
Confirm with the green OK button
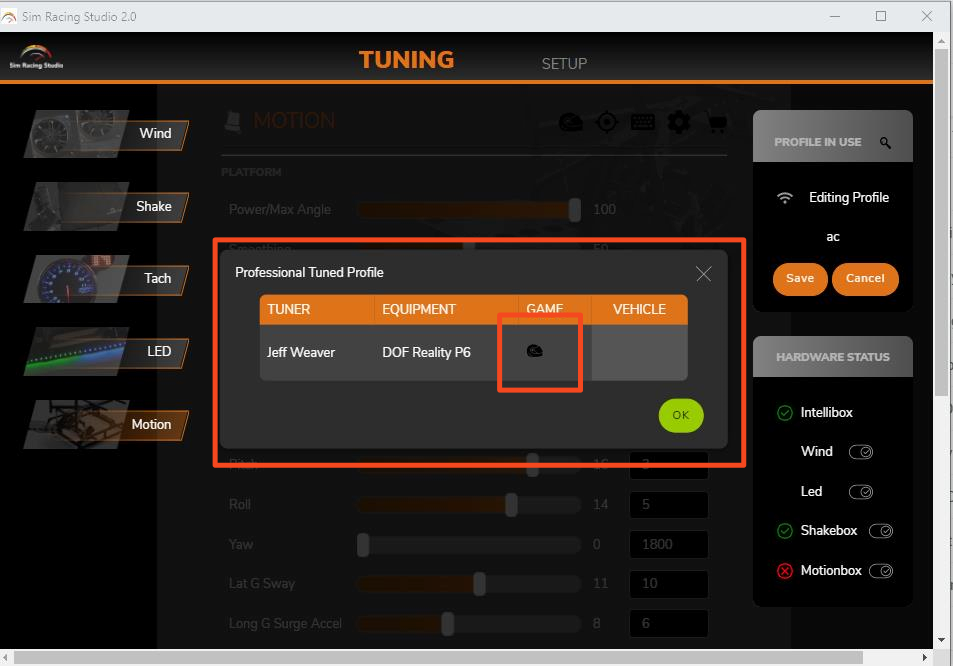pos(681,416)
